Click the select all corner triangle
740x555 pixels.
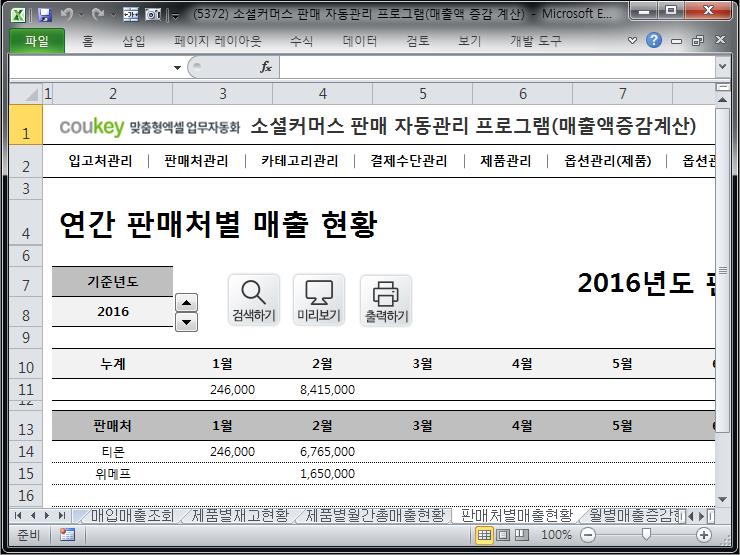(x=26, y=93)
